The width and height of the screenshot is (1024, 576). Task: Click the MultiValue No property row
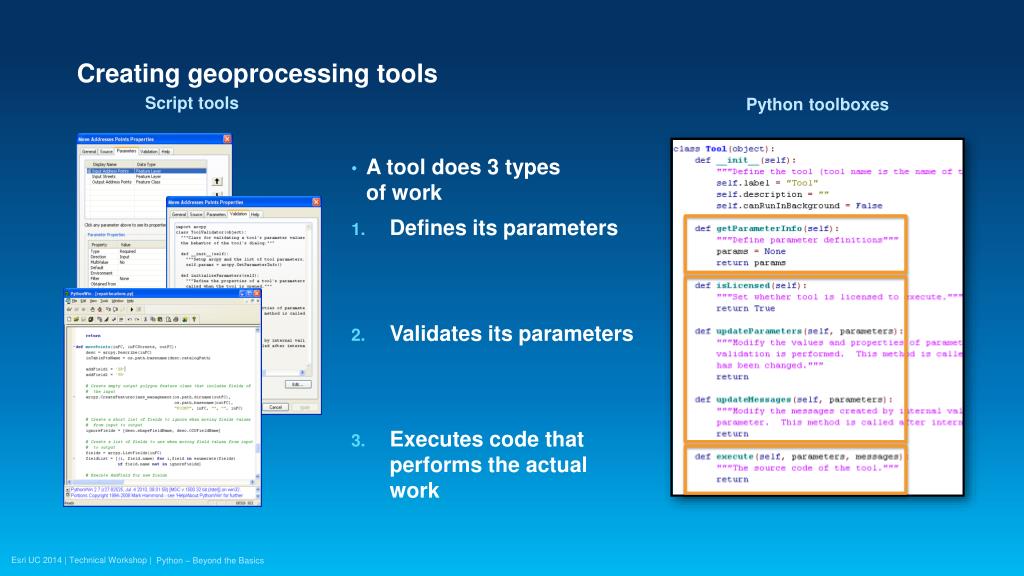point(126,262)
